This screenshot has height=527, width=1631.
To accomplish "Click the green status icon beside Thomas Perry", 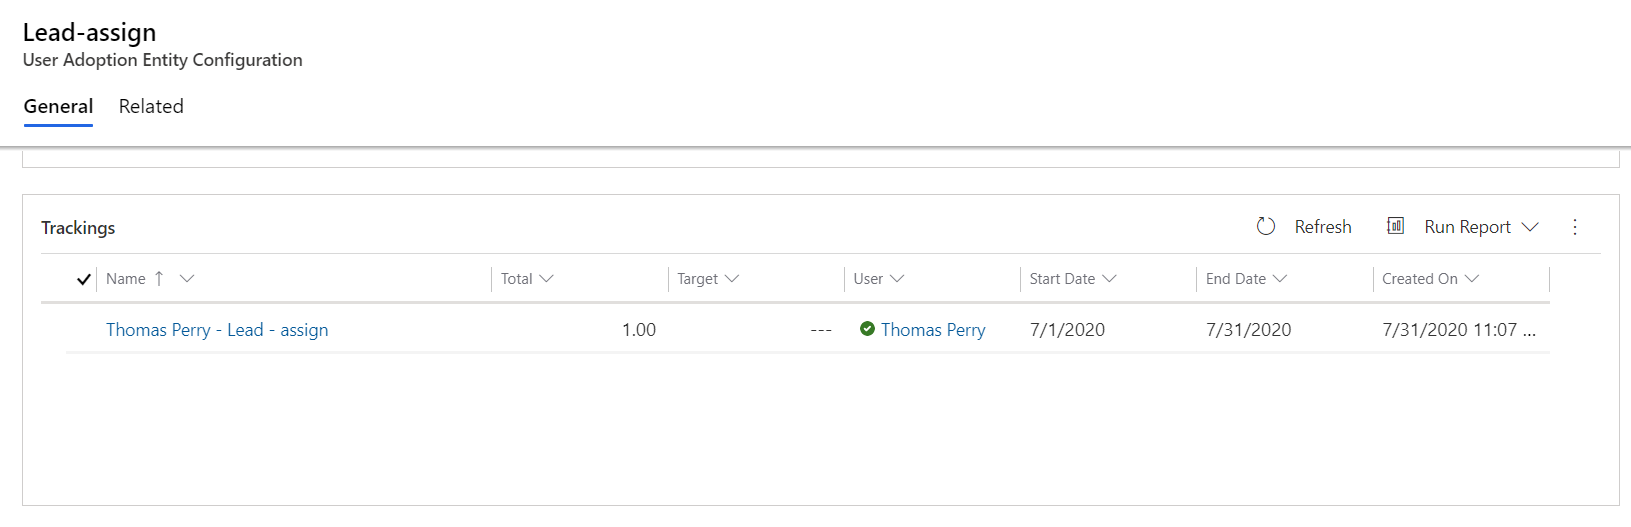I will [x=867, y=329].
